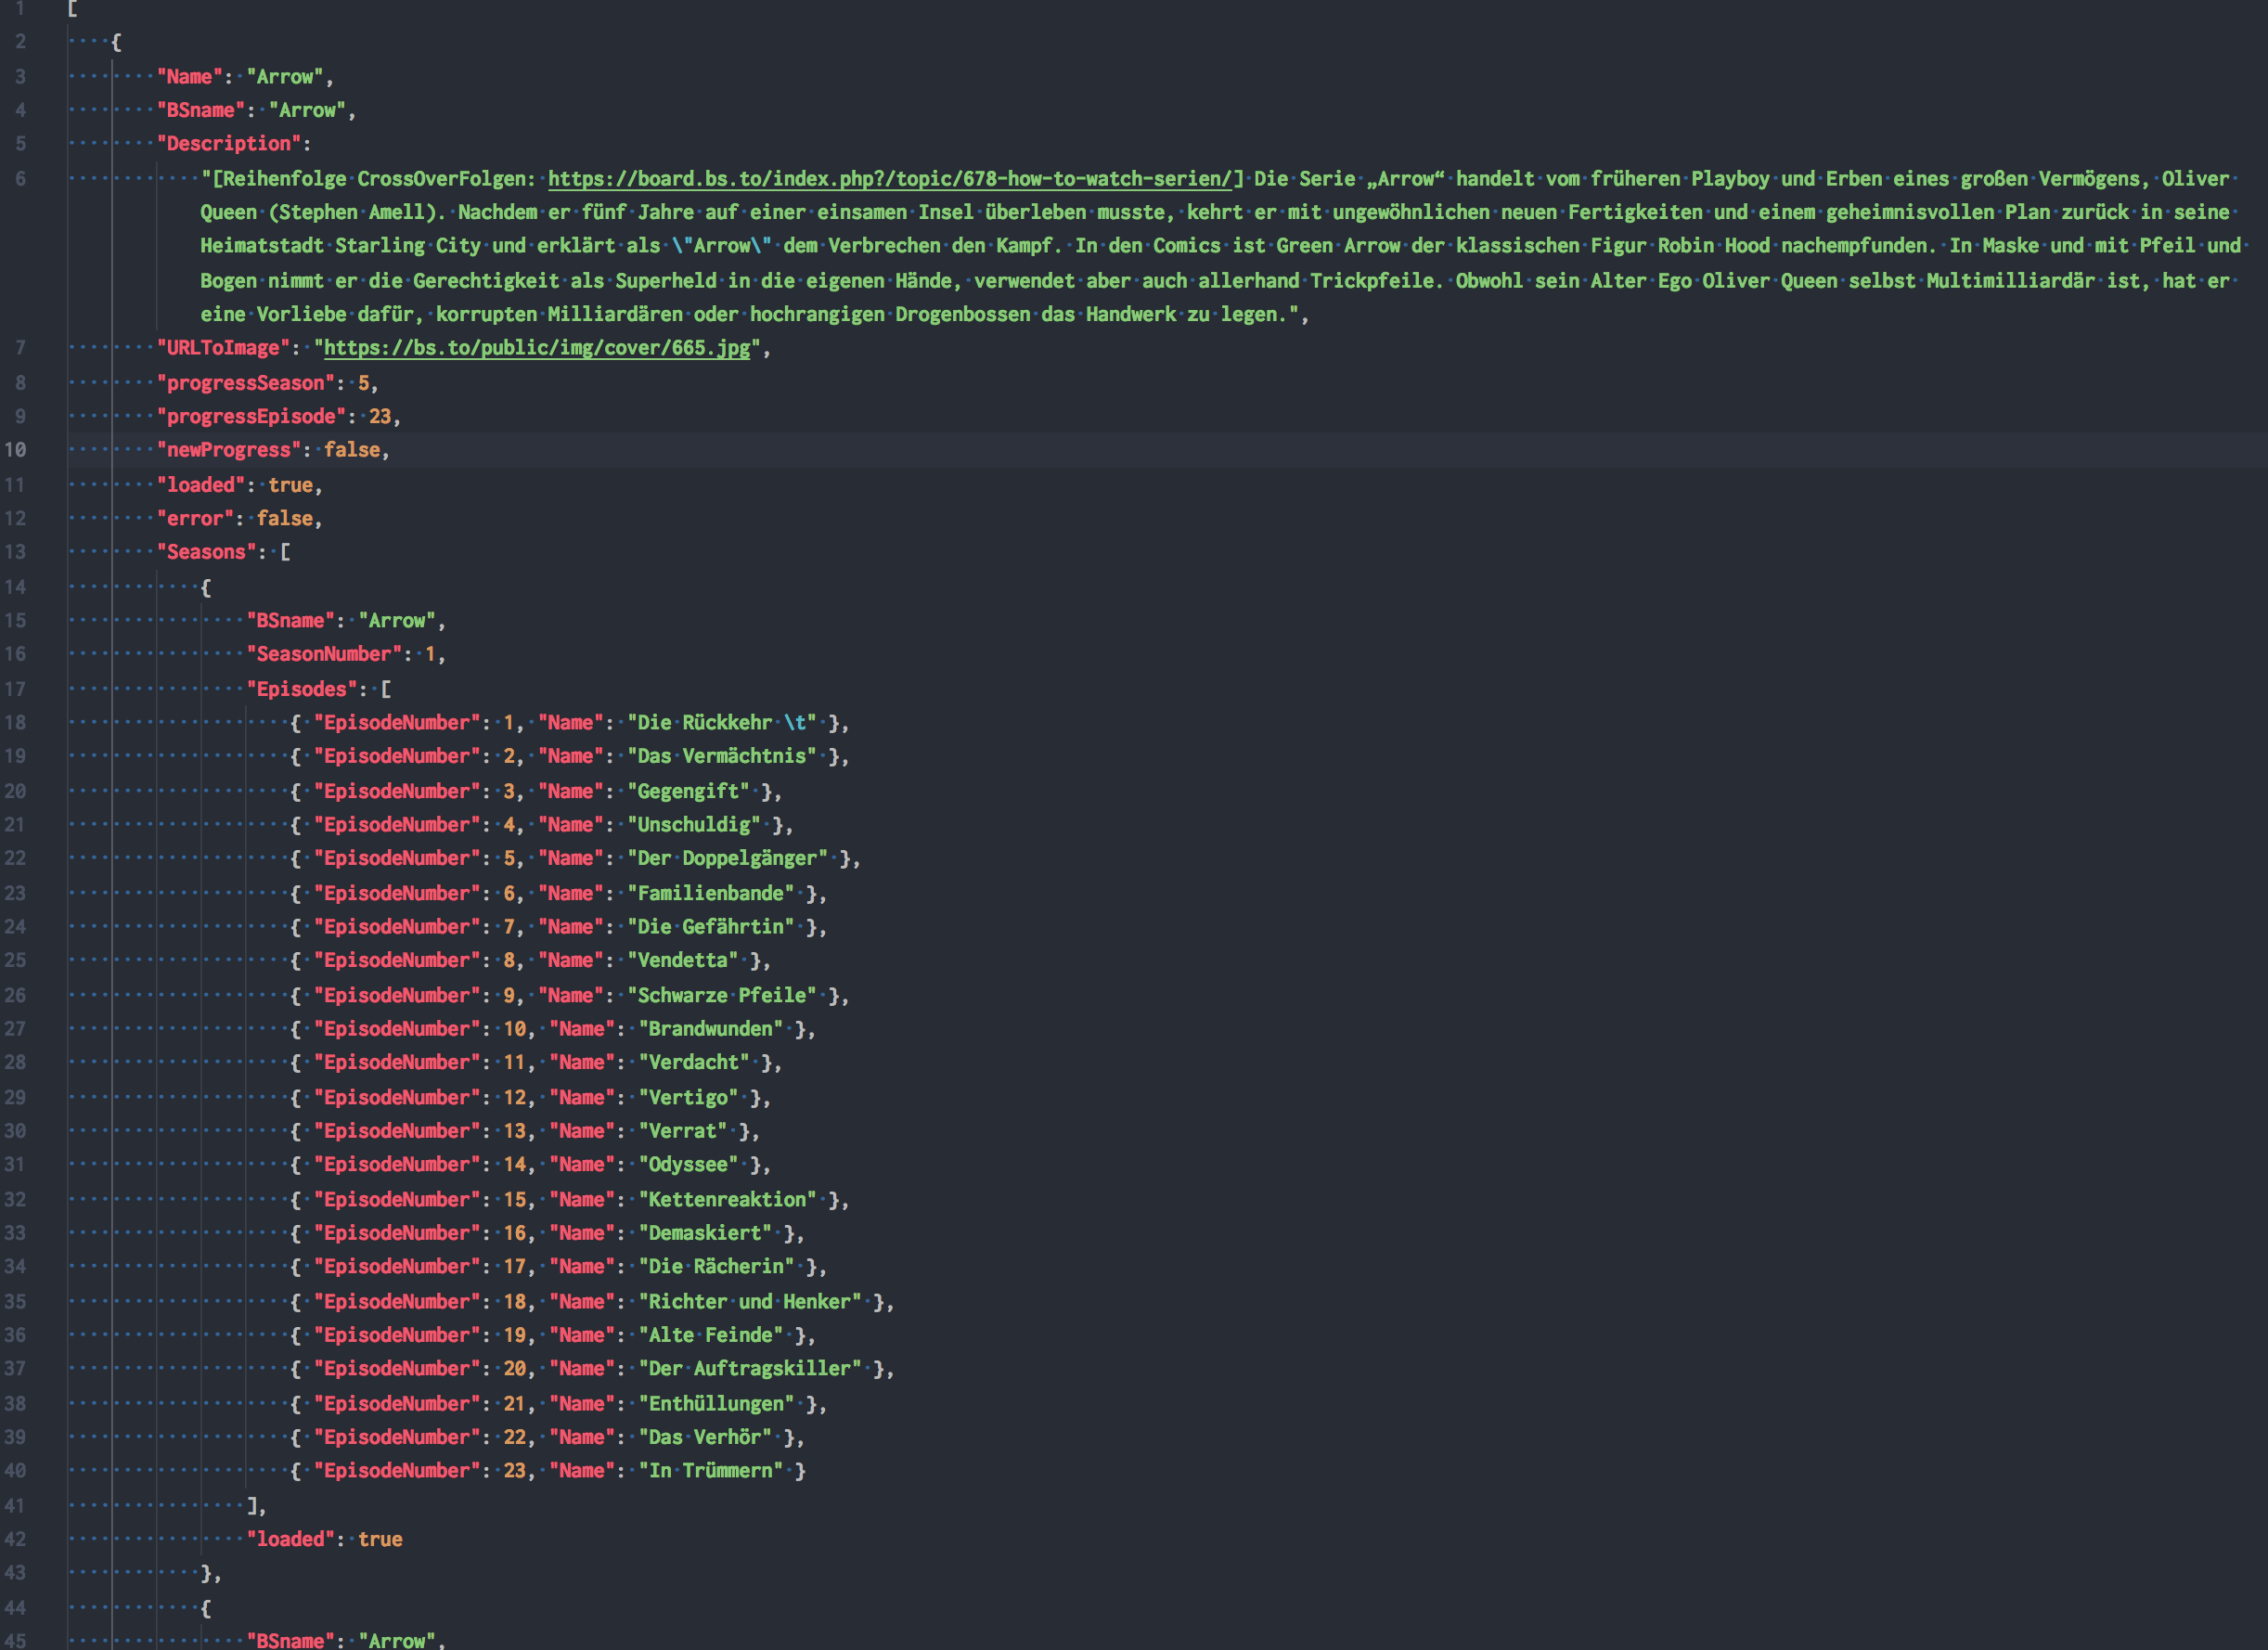Screen dimensions: 2268x1650
Task: Click the "loaded" key on line 11
Action: (201, 485)
